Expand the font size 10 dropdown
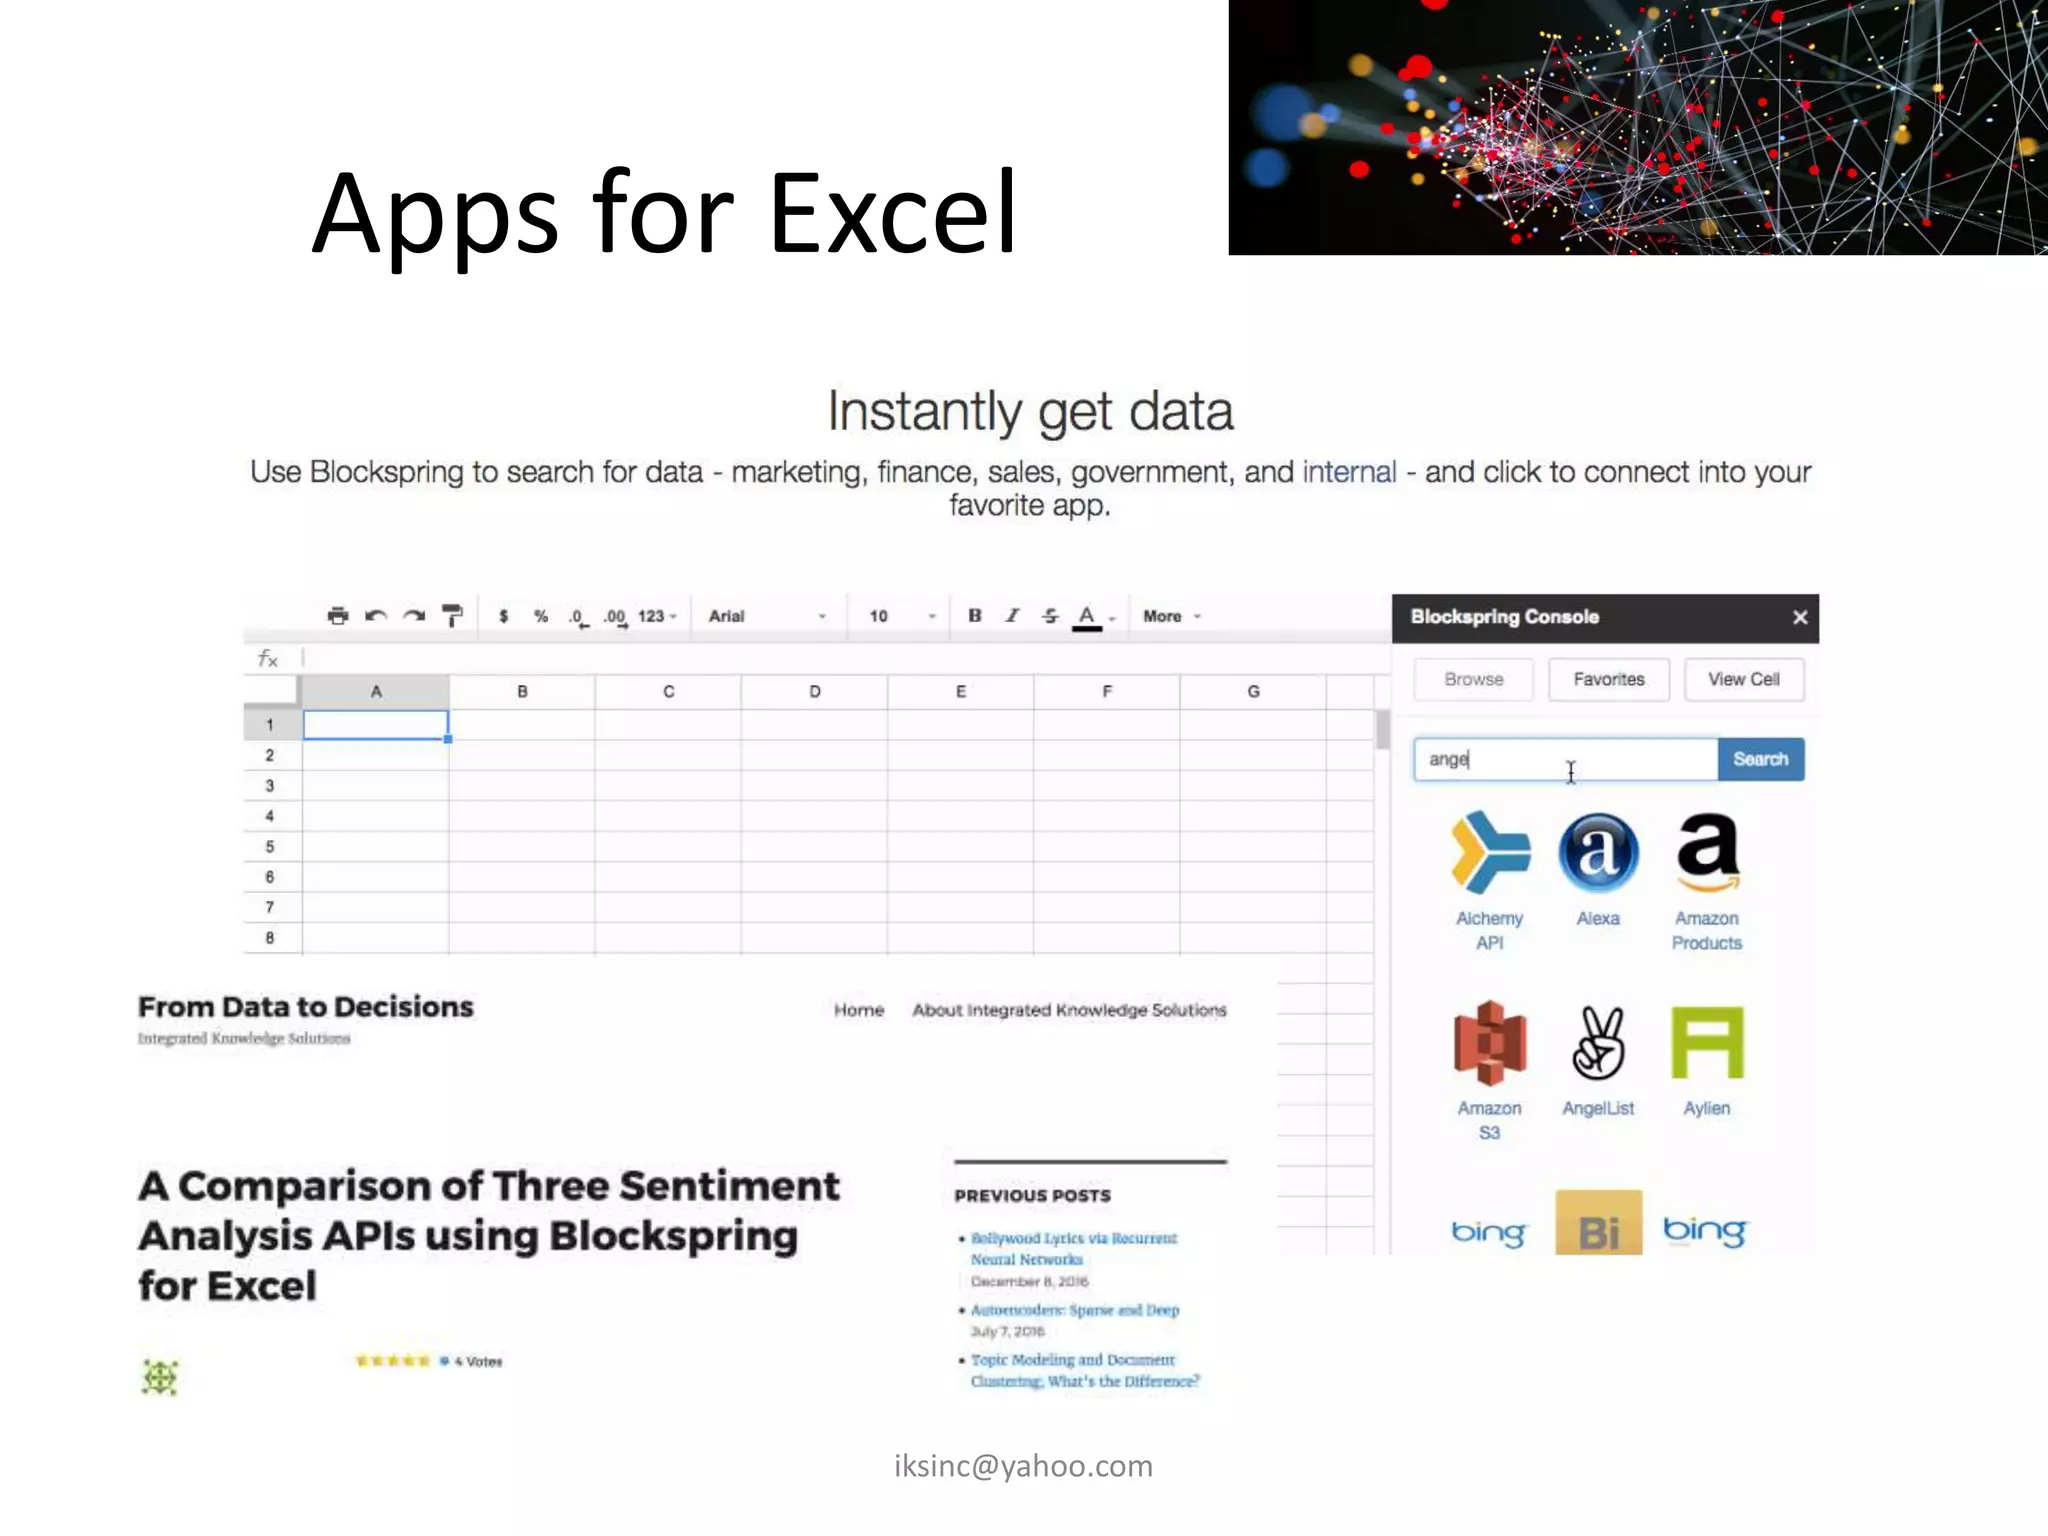This screenshot has height=1536, width=2048. pyautogui.click(x=902, y=616)
